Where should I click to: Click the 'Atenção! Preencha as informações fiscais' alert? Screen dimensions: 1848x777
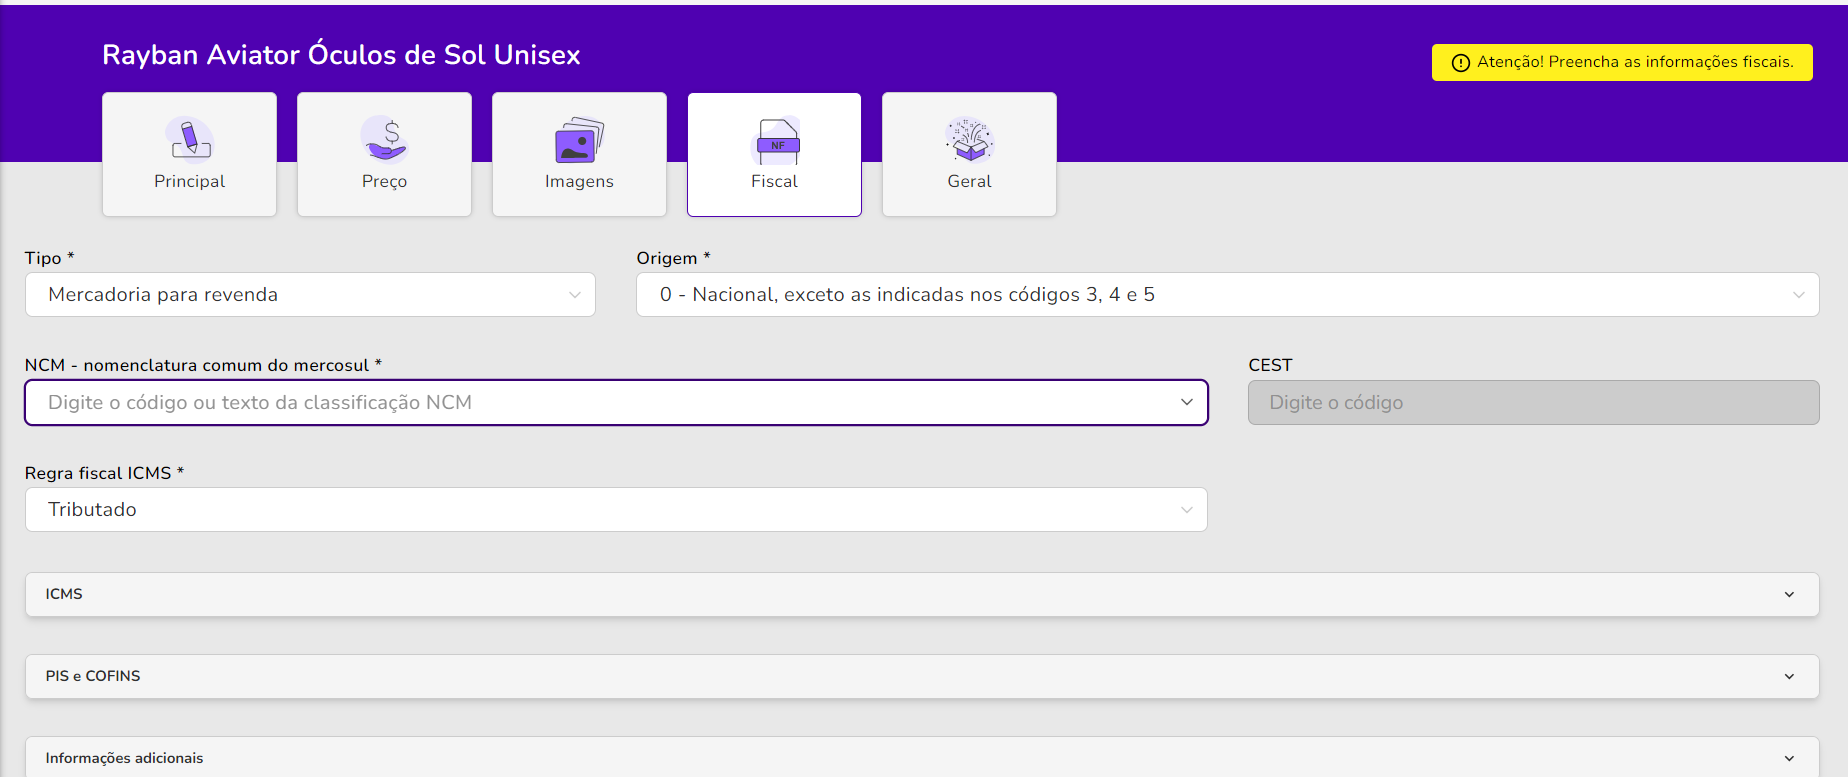click(x=1622, y=62)
